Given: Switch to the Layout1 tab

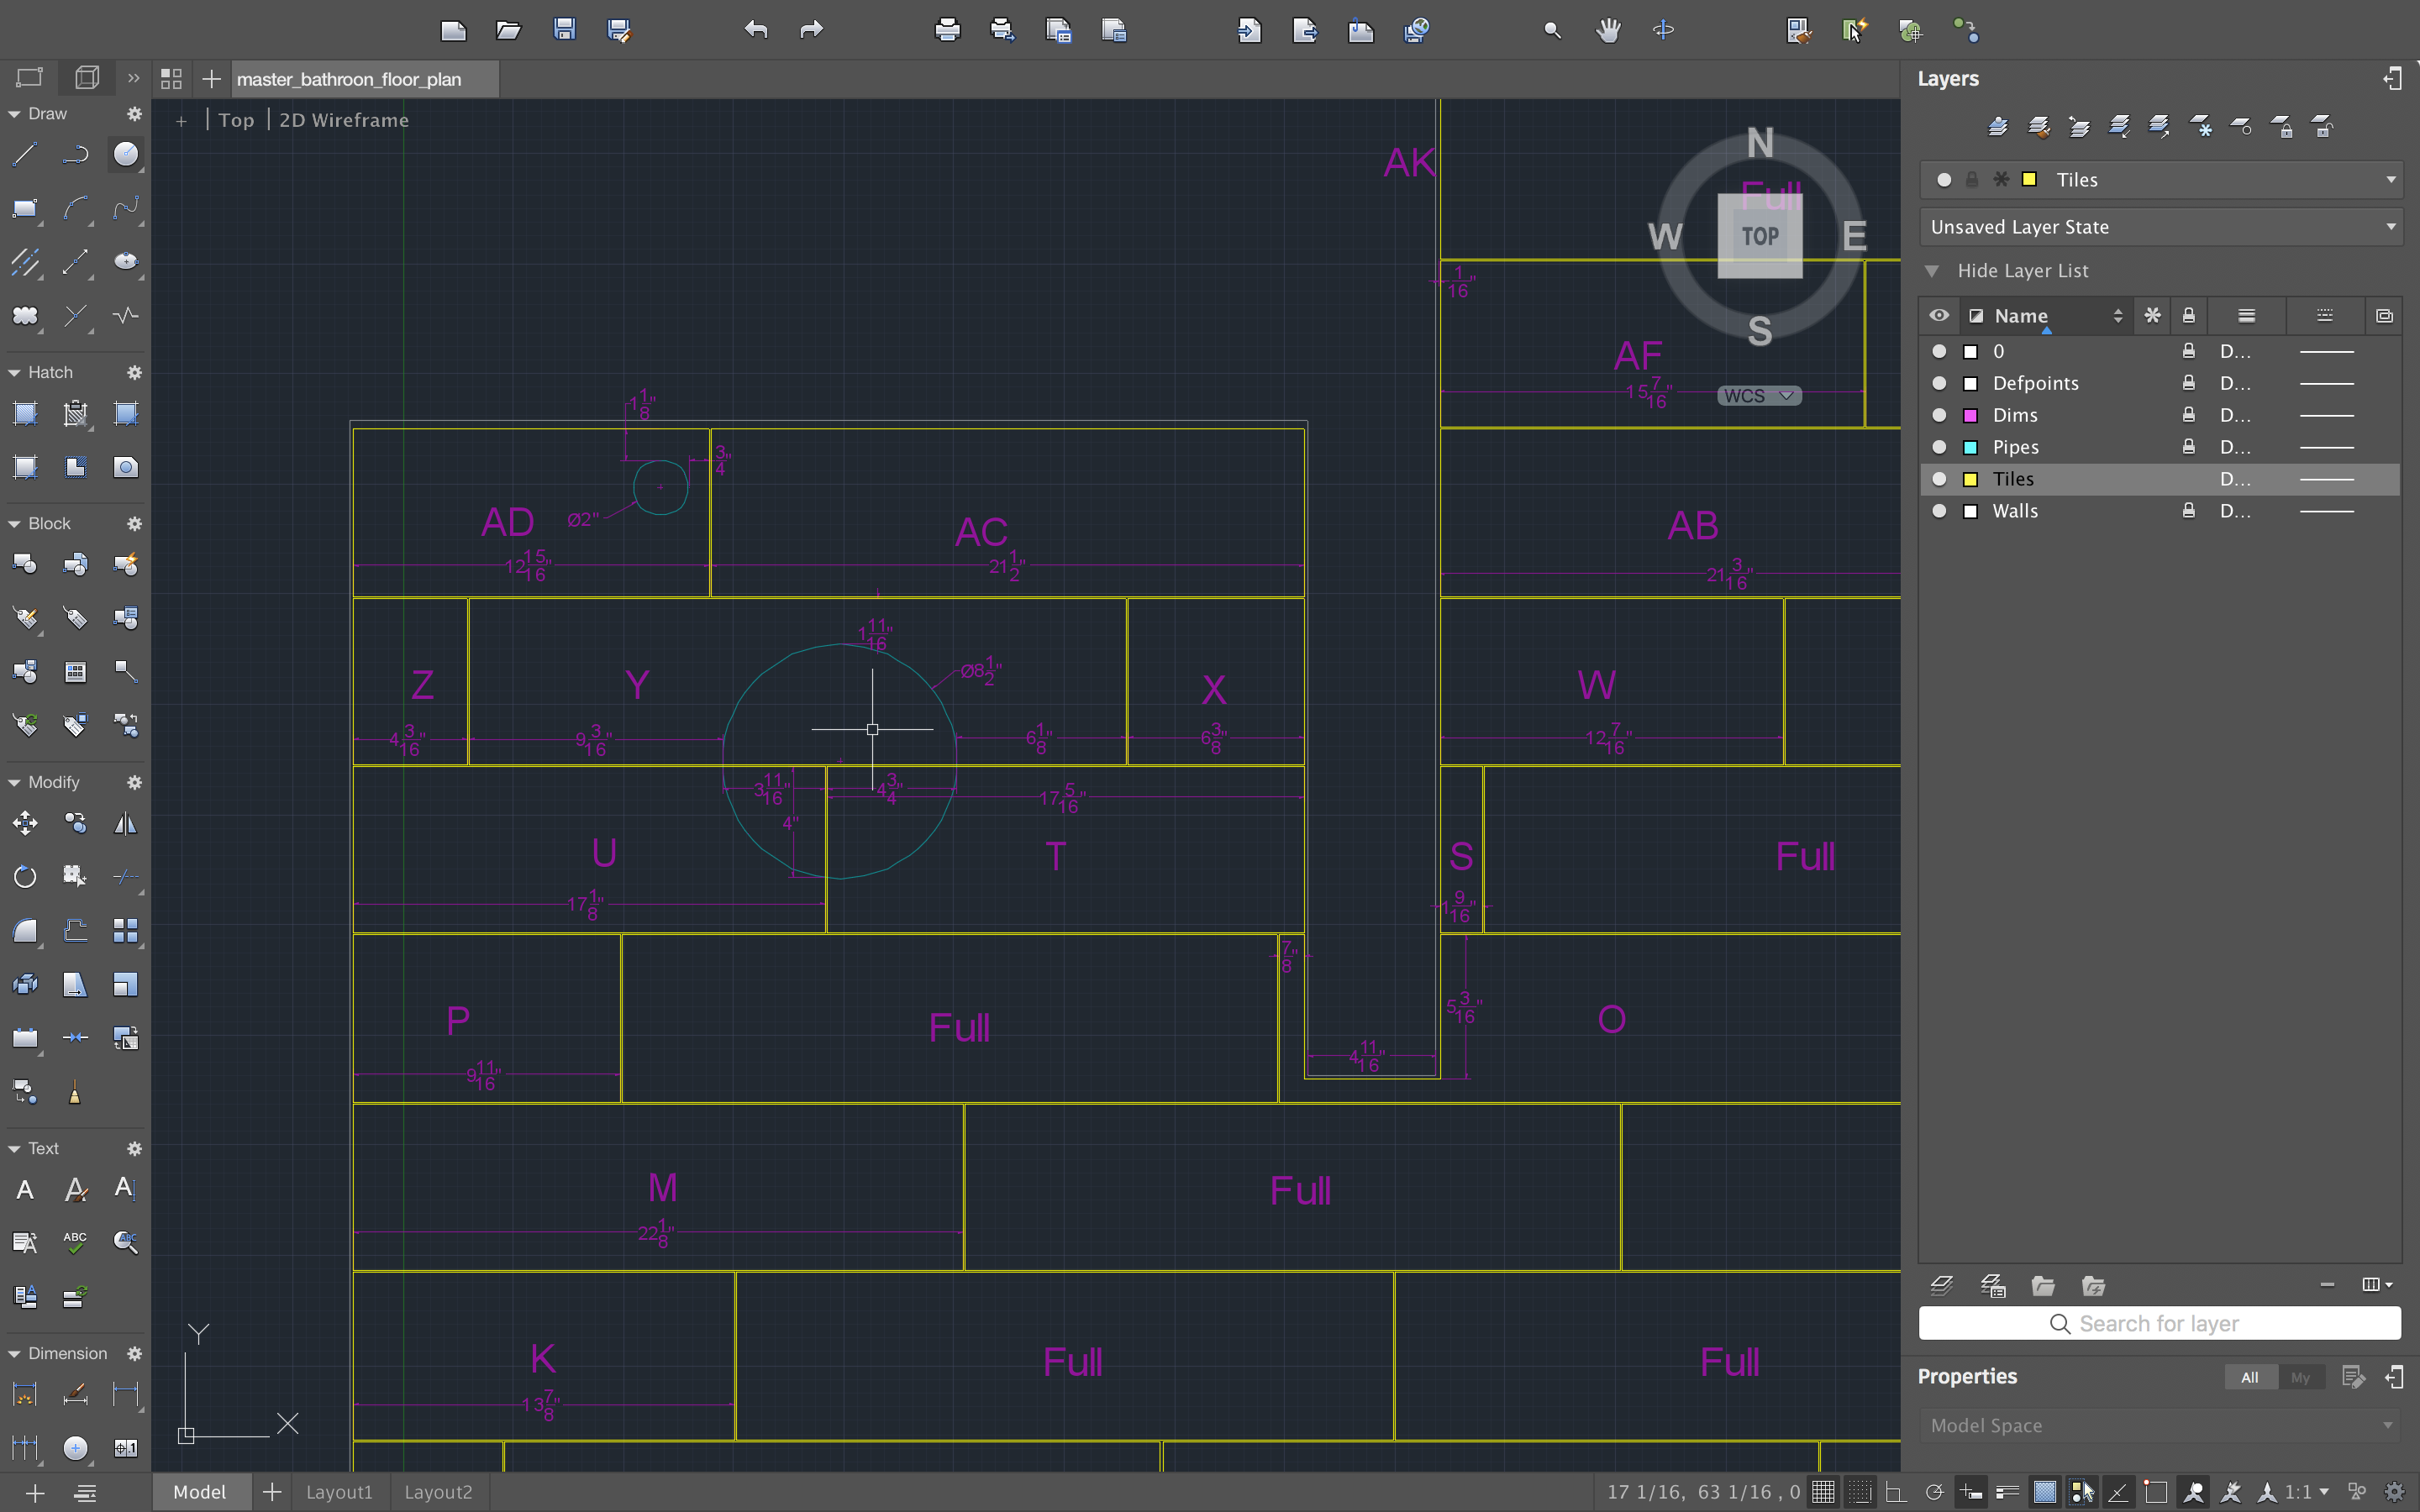Looking at the screenshot, I should click(338, 1492).
